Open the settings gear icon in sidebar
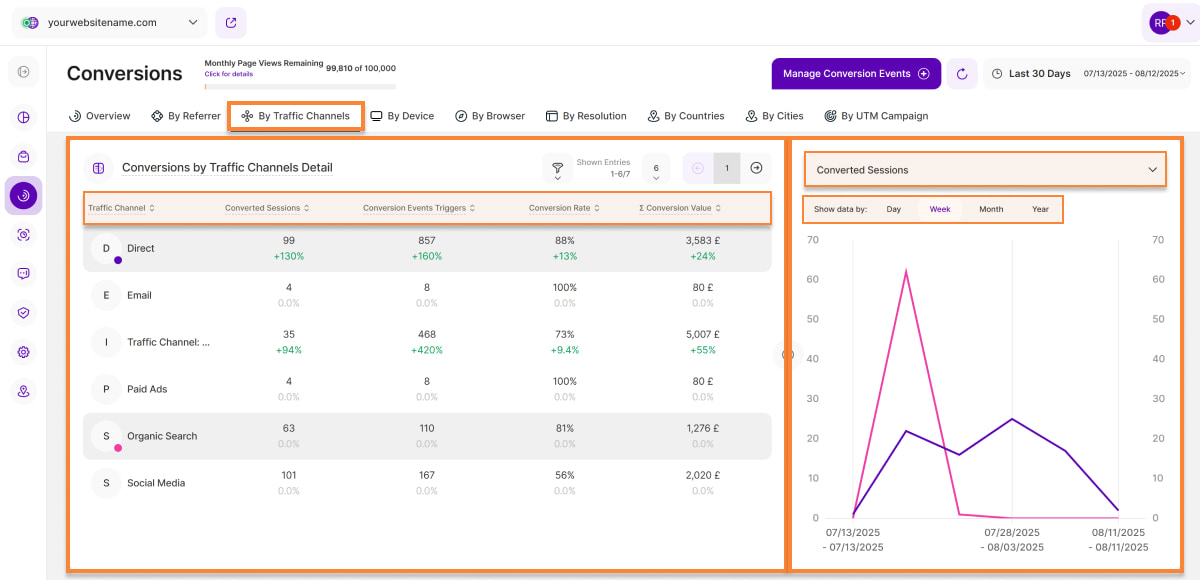1200x581 pixels. [24, 352]
